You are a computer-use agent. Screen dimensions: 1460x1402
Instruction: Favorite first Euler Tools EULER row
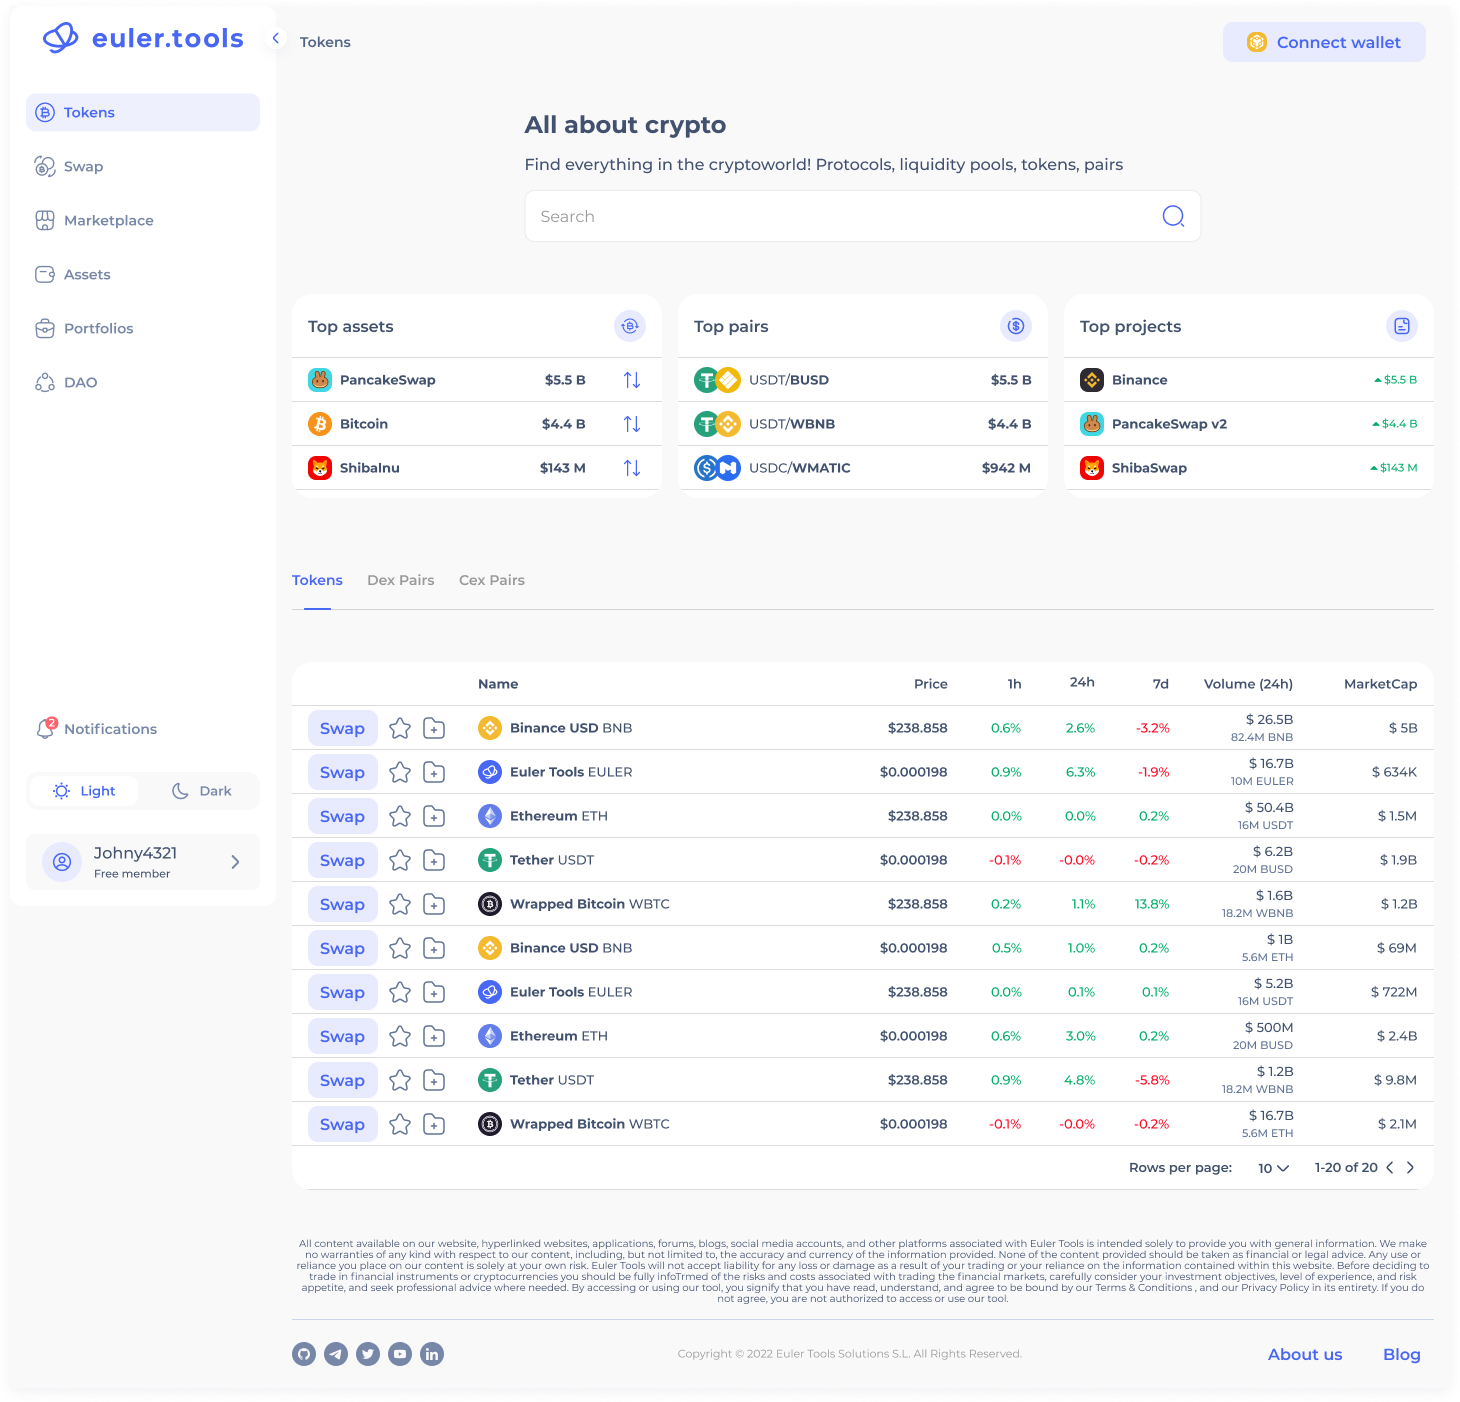[x=400, y=772]
